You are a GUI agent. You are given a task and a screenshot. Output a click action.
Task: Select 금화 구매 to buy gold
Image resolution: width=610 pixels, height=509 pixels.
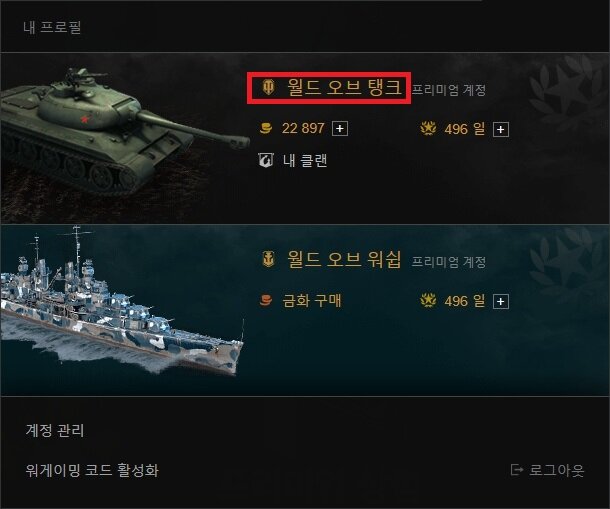(x=312, y=301)
